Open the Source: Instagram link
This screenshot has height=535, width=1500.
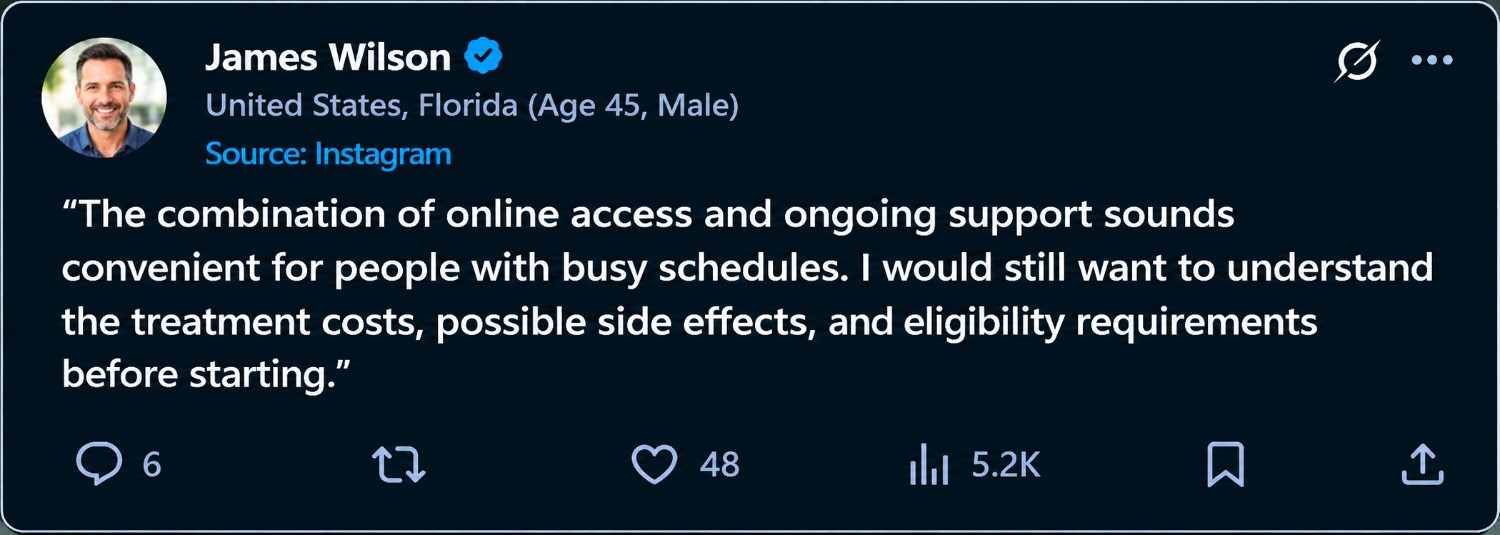328,154
